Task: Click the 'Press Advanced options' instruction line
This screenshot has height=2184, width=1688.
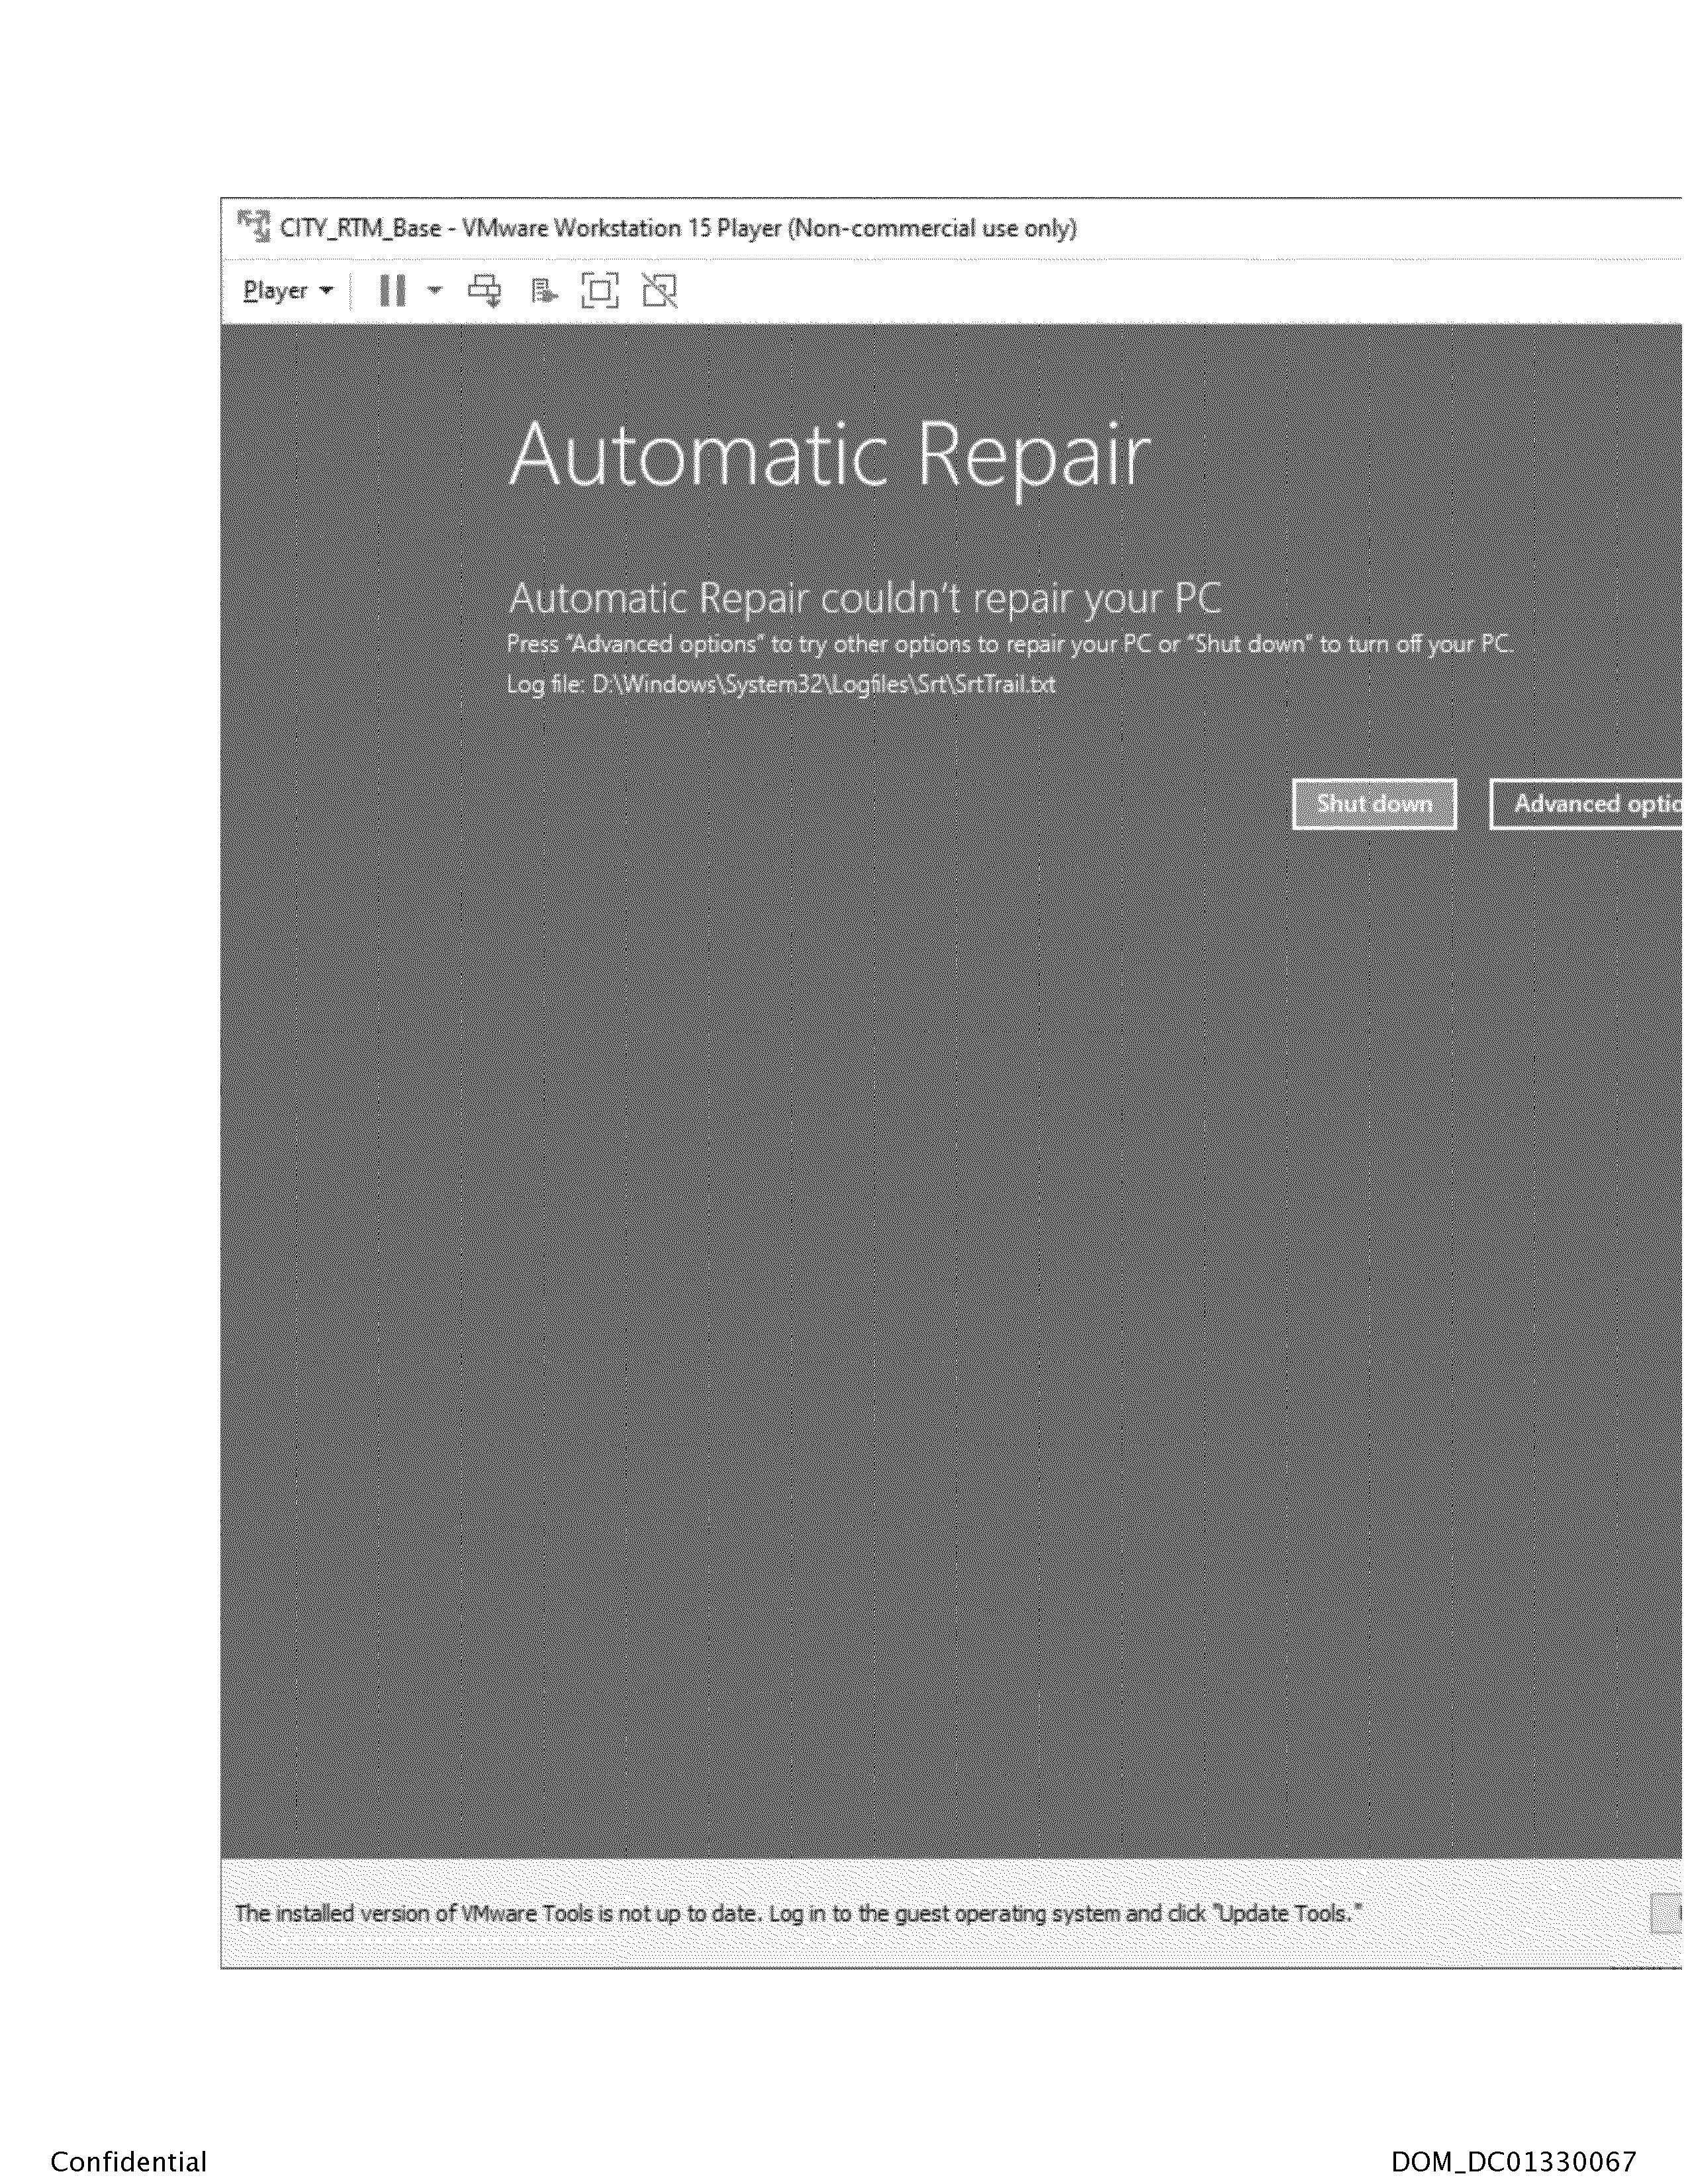Action: click(x=1010, y=644)
